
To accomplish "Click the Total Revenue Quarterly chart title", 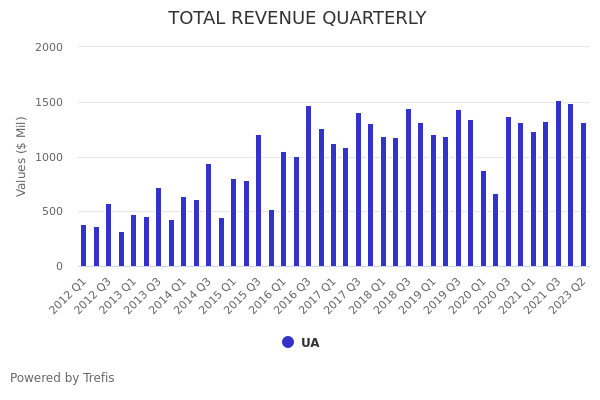I will [x=297, y=18].
